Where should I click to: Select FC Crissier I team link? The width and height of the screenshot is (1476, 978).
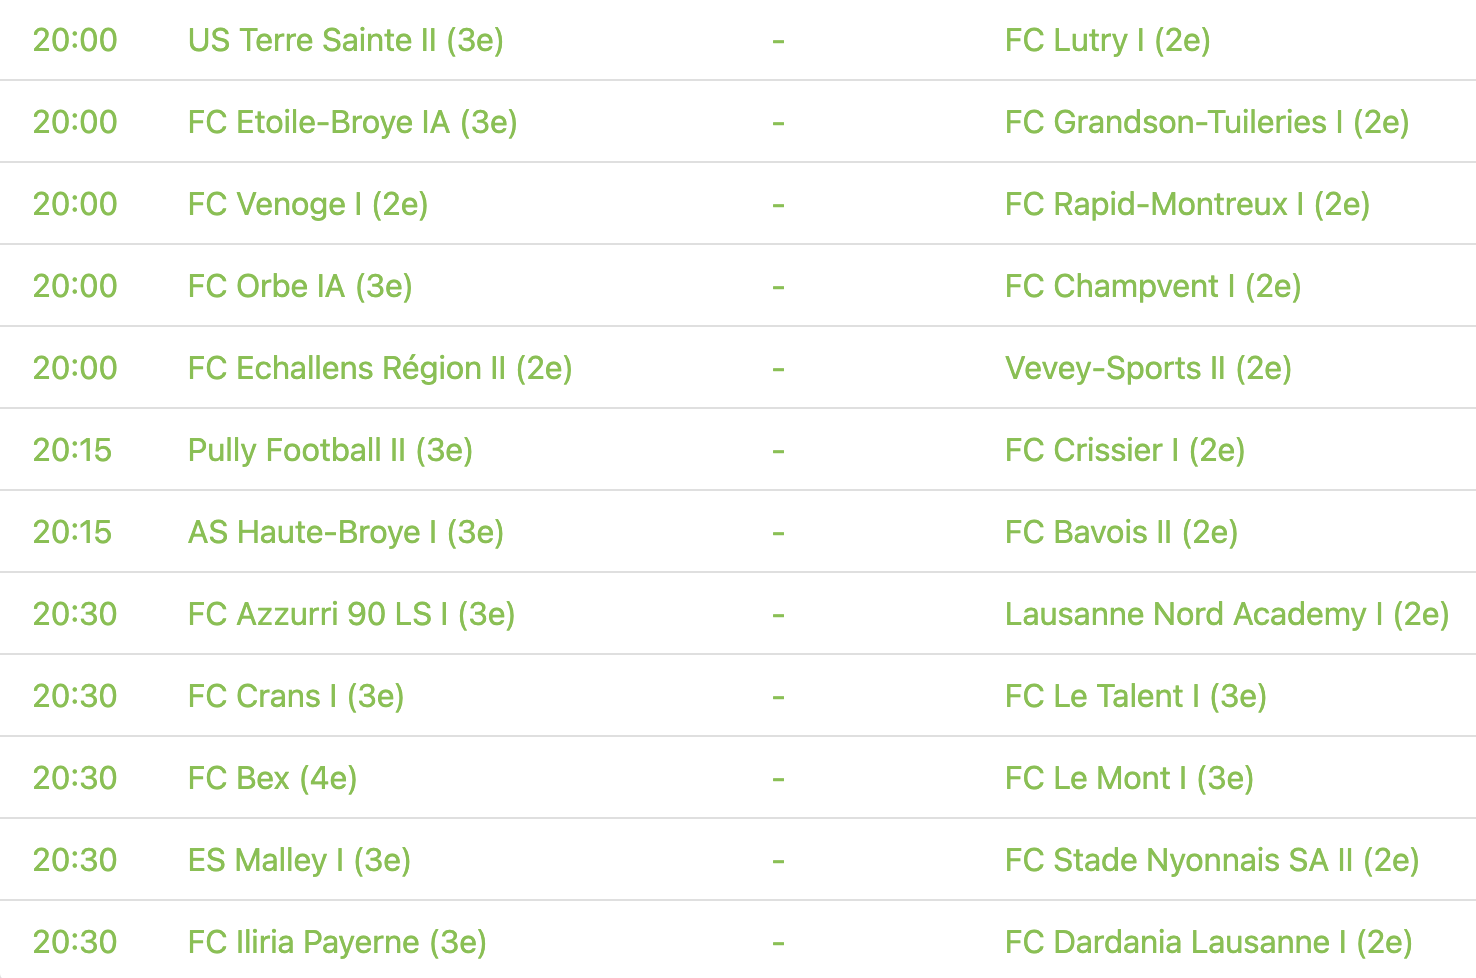pyautogui.click(x=1124, y=450)
